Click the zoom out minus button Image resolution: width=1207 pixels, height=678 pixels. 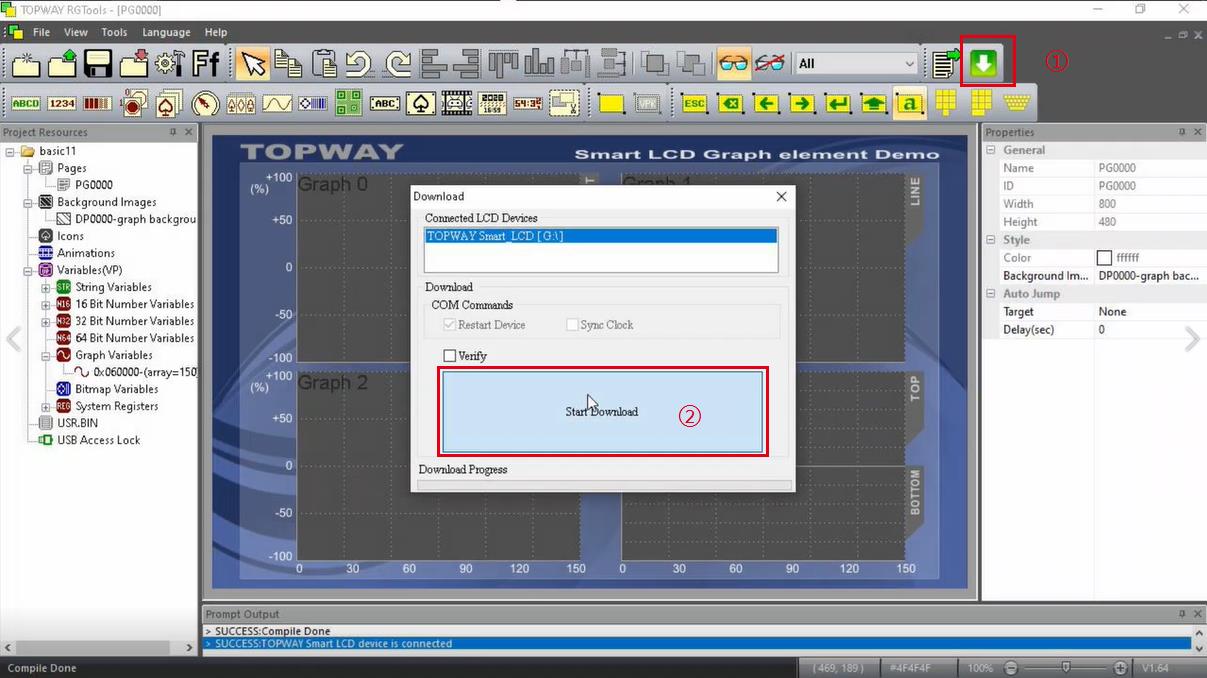(1011, 668)
